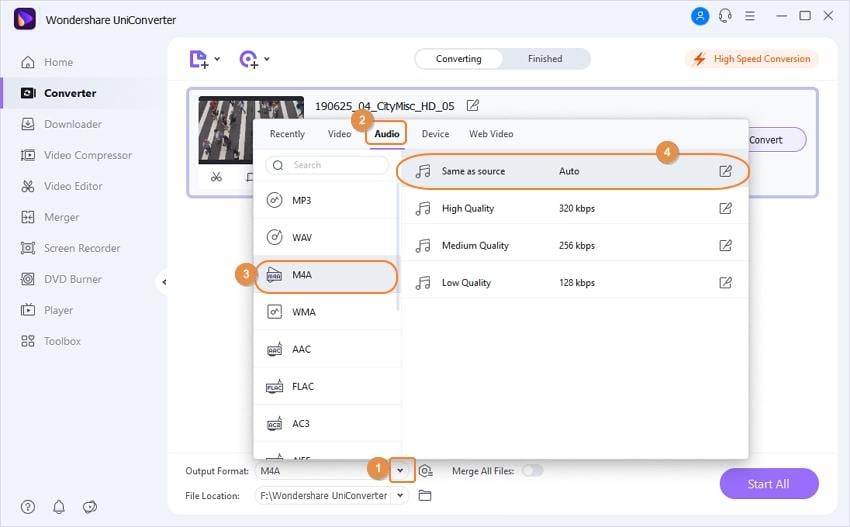This screenshot has width=850, height=527.
Task: Open the Toolbox section
Action: 50,341
